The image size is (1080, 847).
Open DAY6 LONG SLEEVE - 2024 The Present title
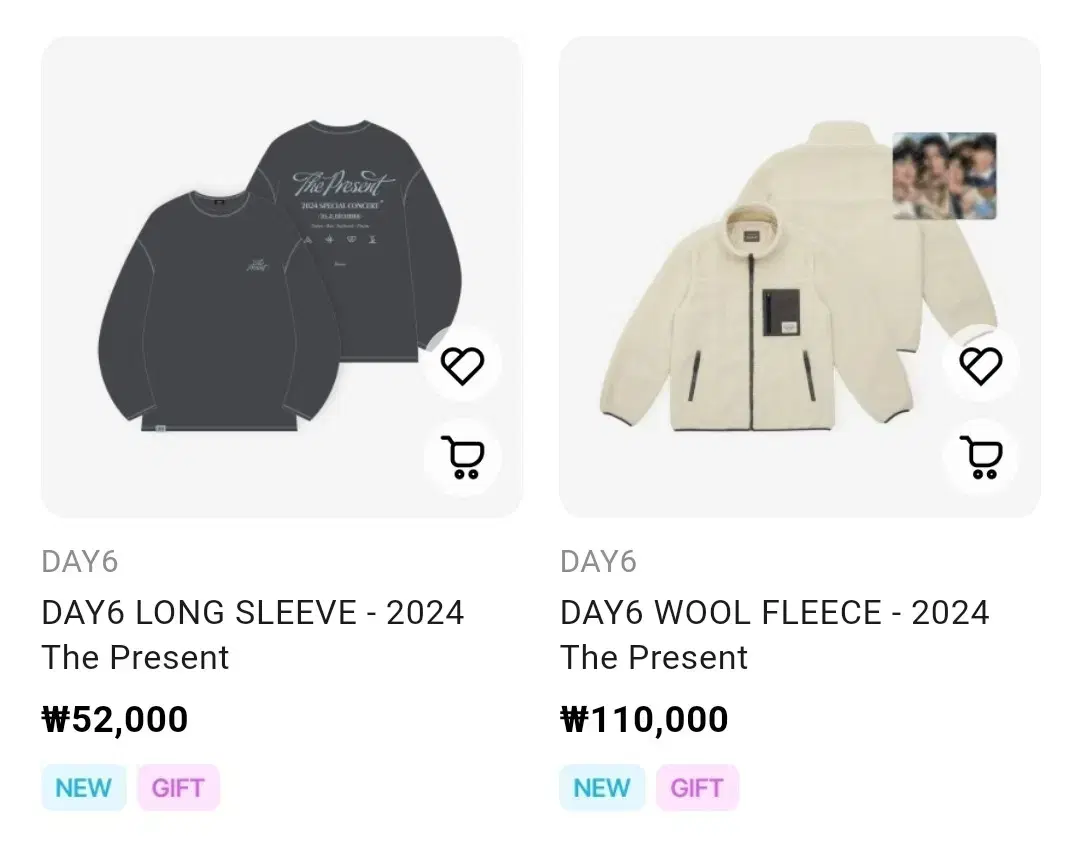253,635
